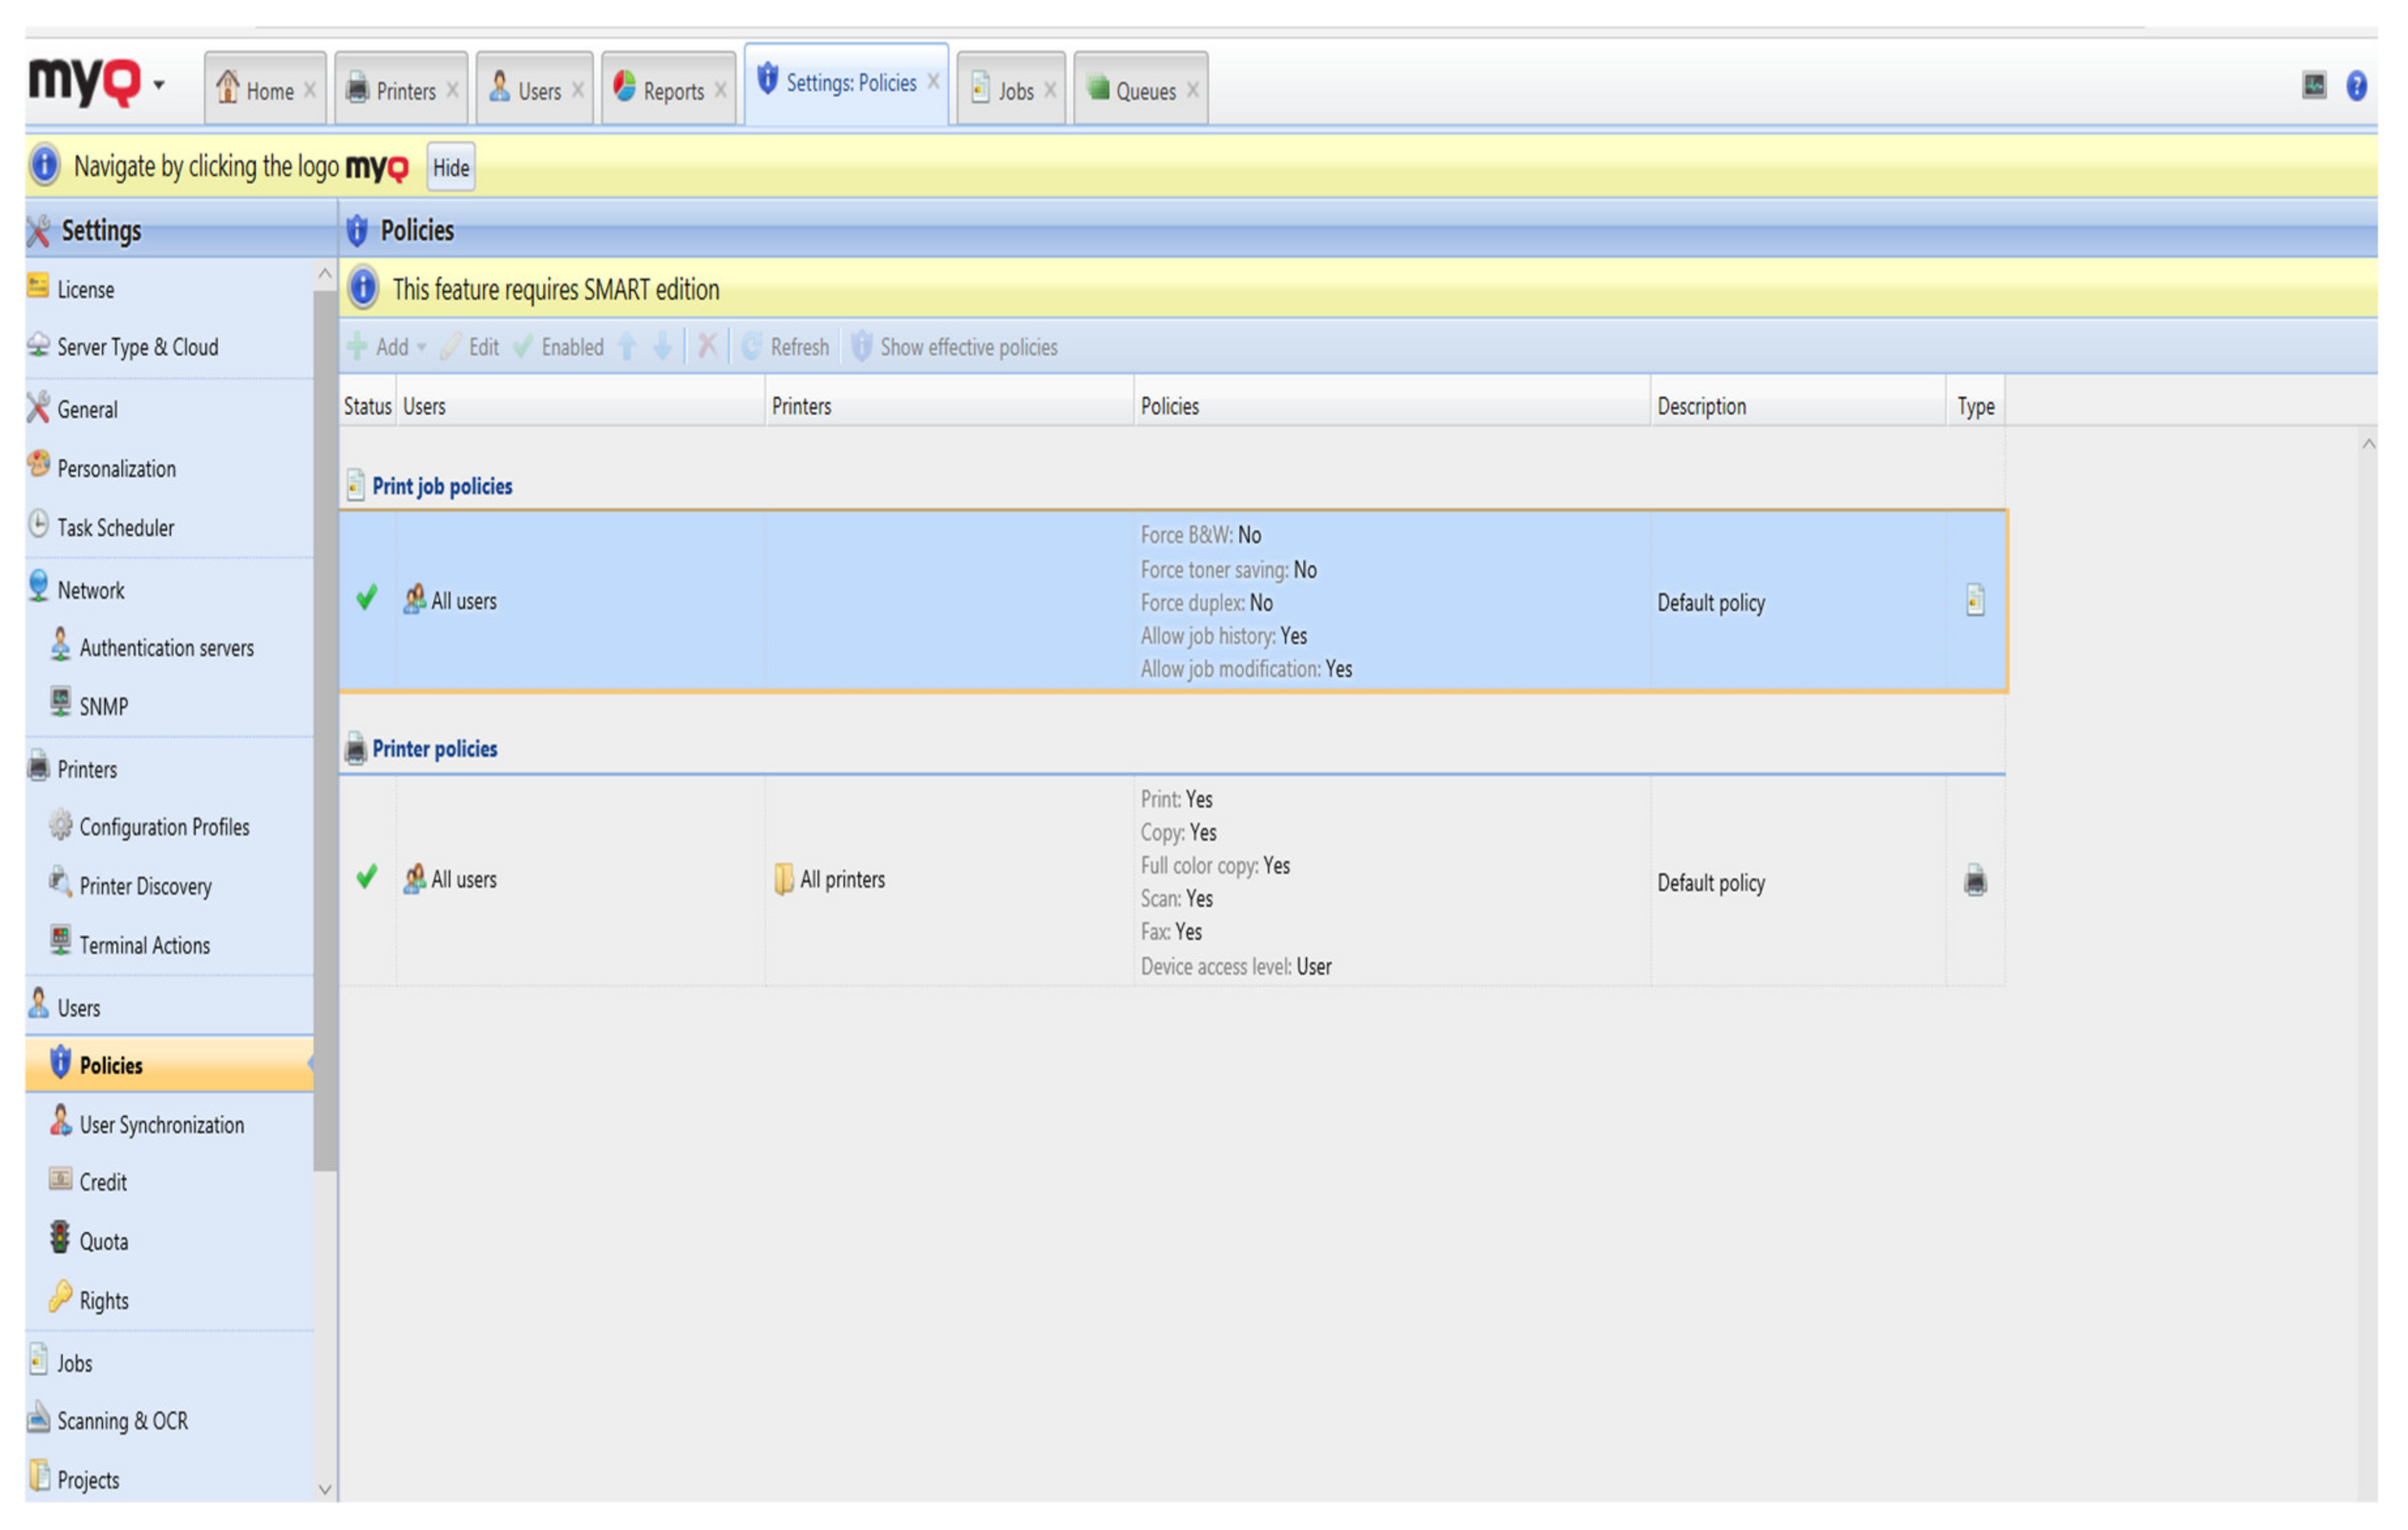The height and width of the screenshot is (1530, 2408).
Task: Switch to the Reports tab
Action: [x=660, y=90]
